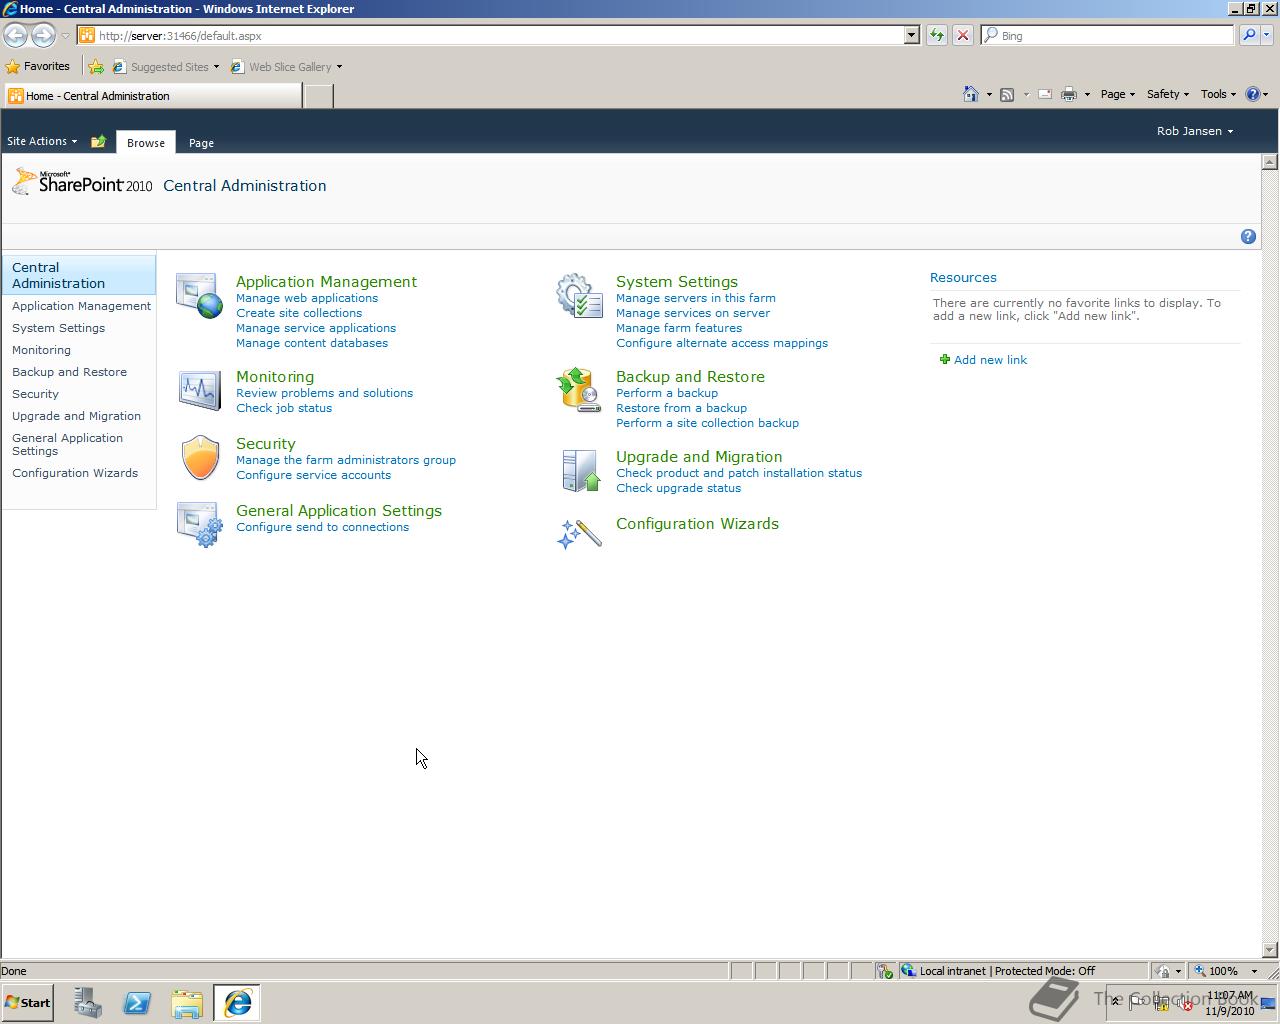Click the Manage farm features link
This screenshot has height=1024, width=1280.
(x=679, y=328)
